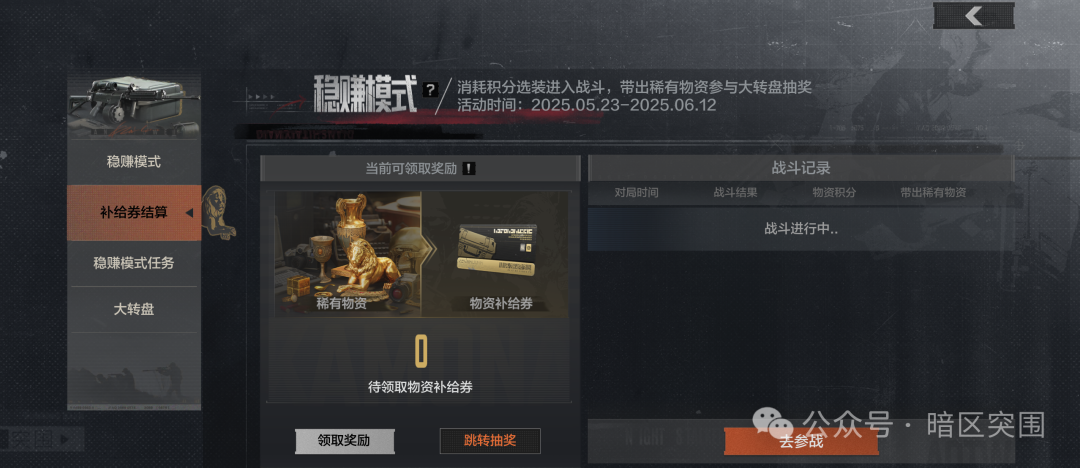Click the 物资积分 column header
Image resolution: width=1080 pixels, height=468 pixels.
[x=834, y=193]
